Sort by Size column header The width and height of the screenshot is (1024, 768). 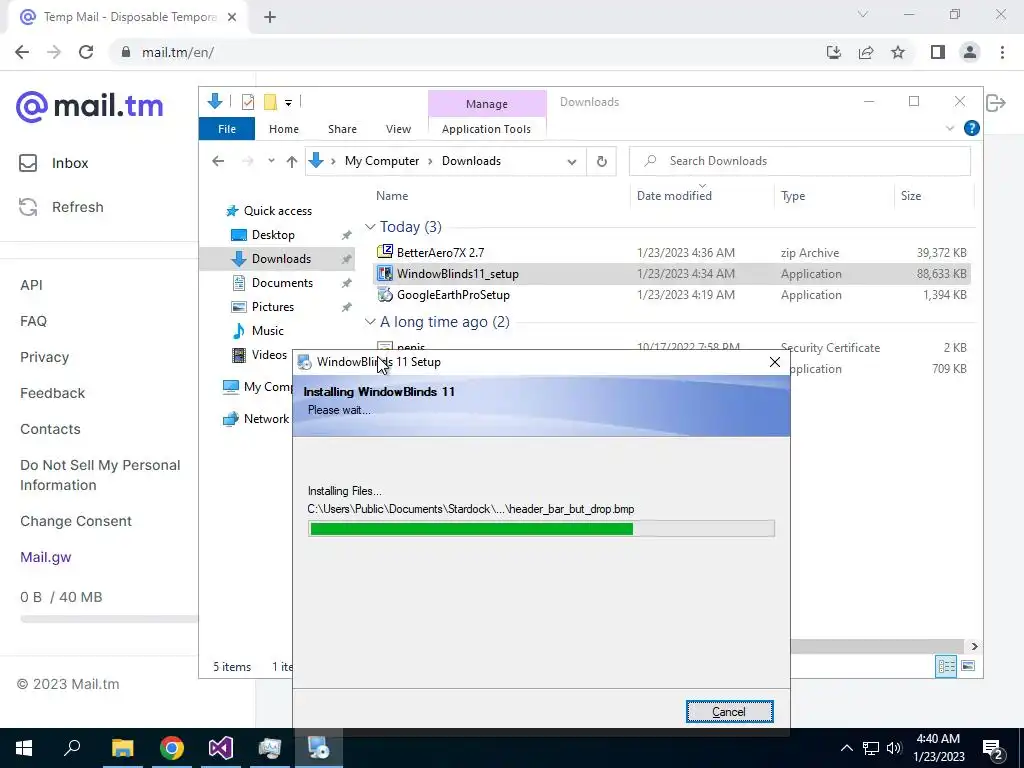click(910, 196)
